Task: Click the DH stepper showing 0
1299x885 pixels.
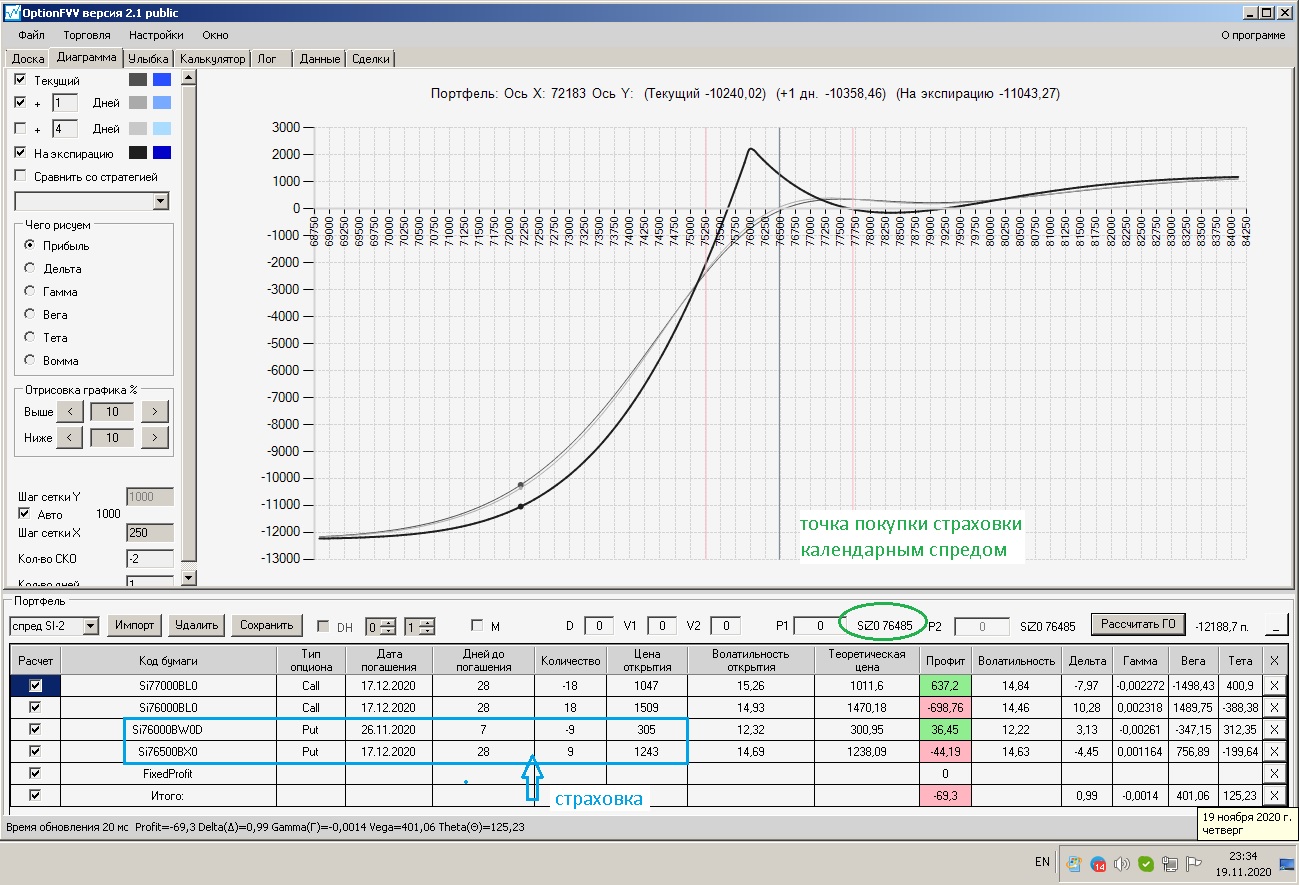Action: [x=379, y=627]
